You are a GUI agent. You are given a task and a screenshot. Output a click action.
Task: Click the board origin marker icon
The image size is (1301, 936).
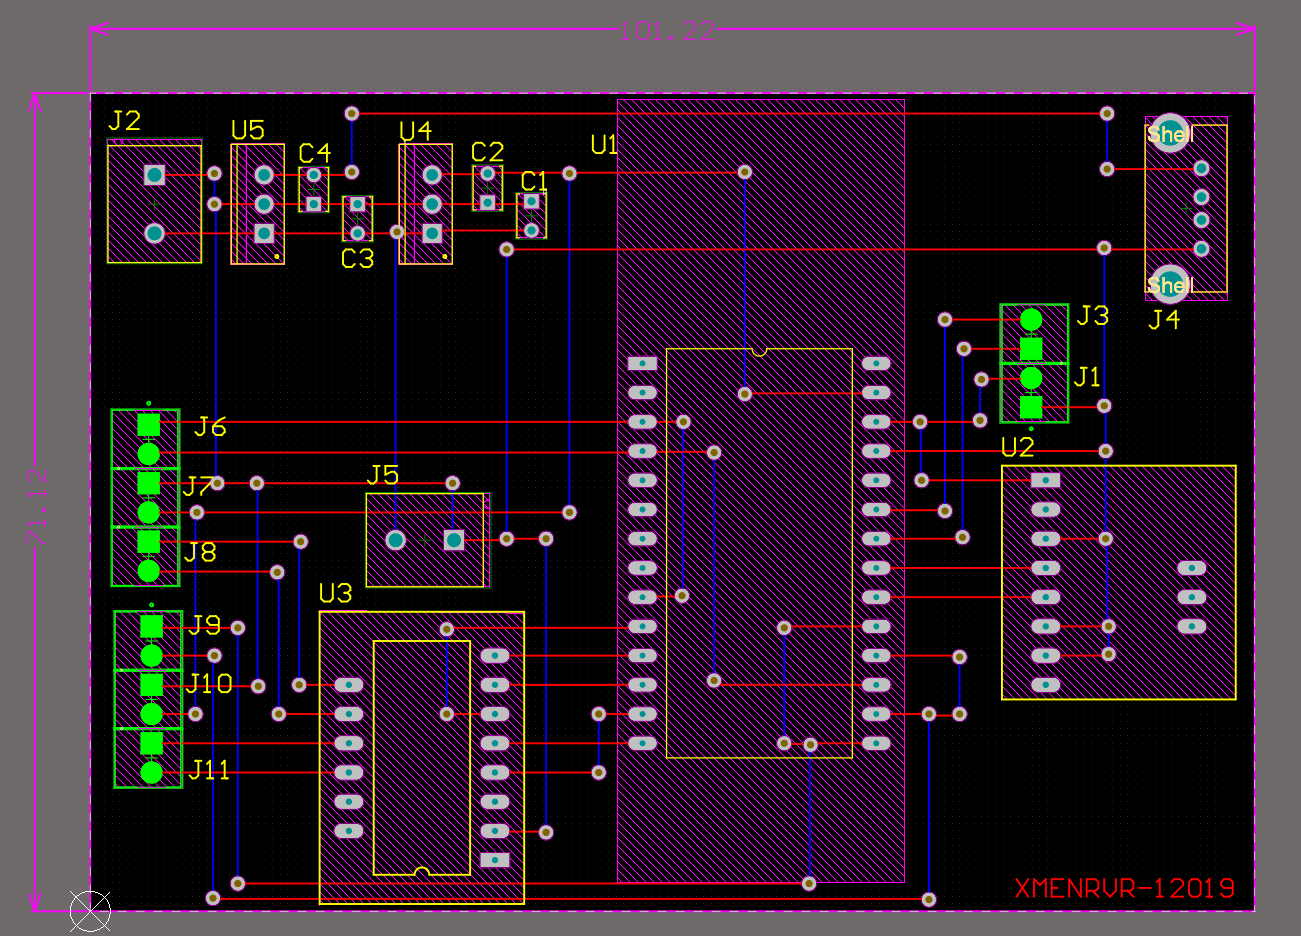(90, 911)
